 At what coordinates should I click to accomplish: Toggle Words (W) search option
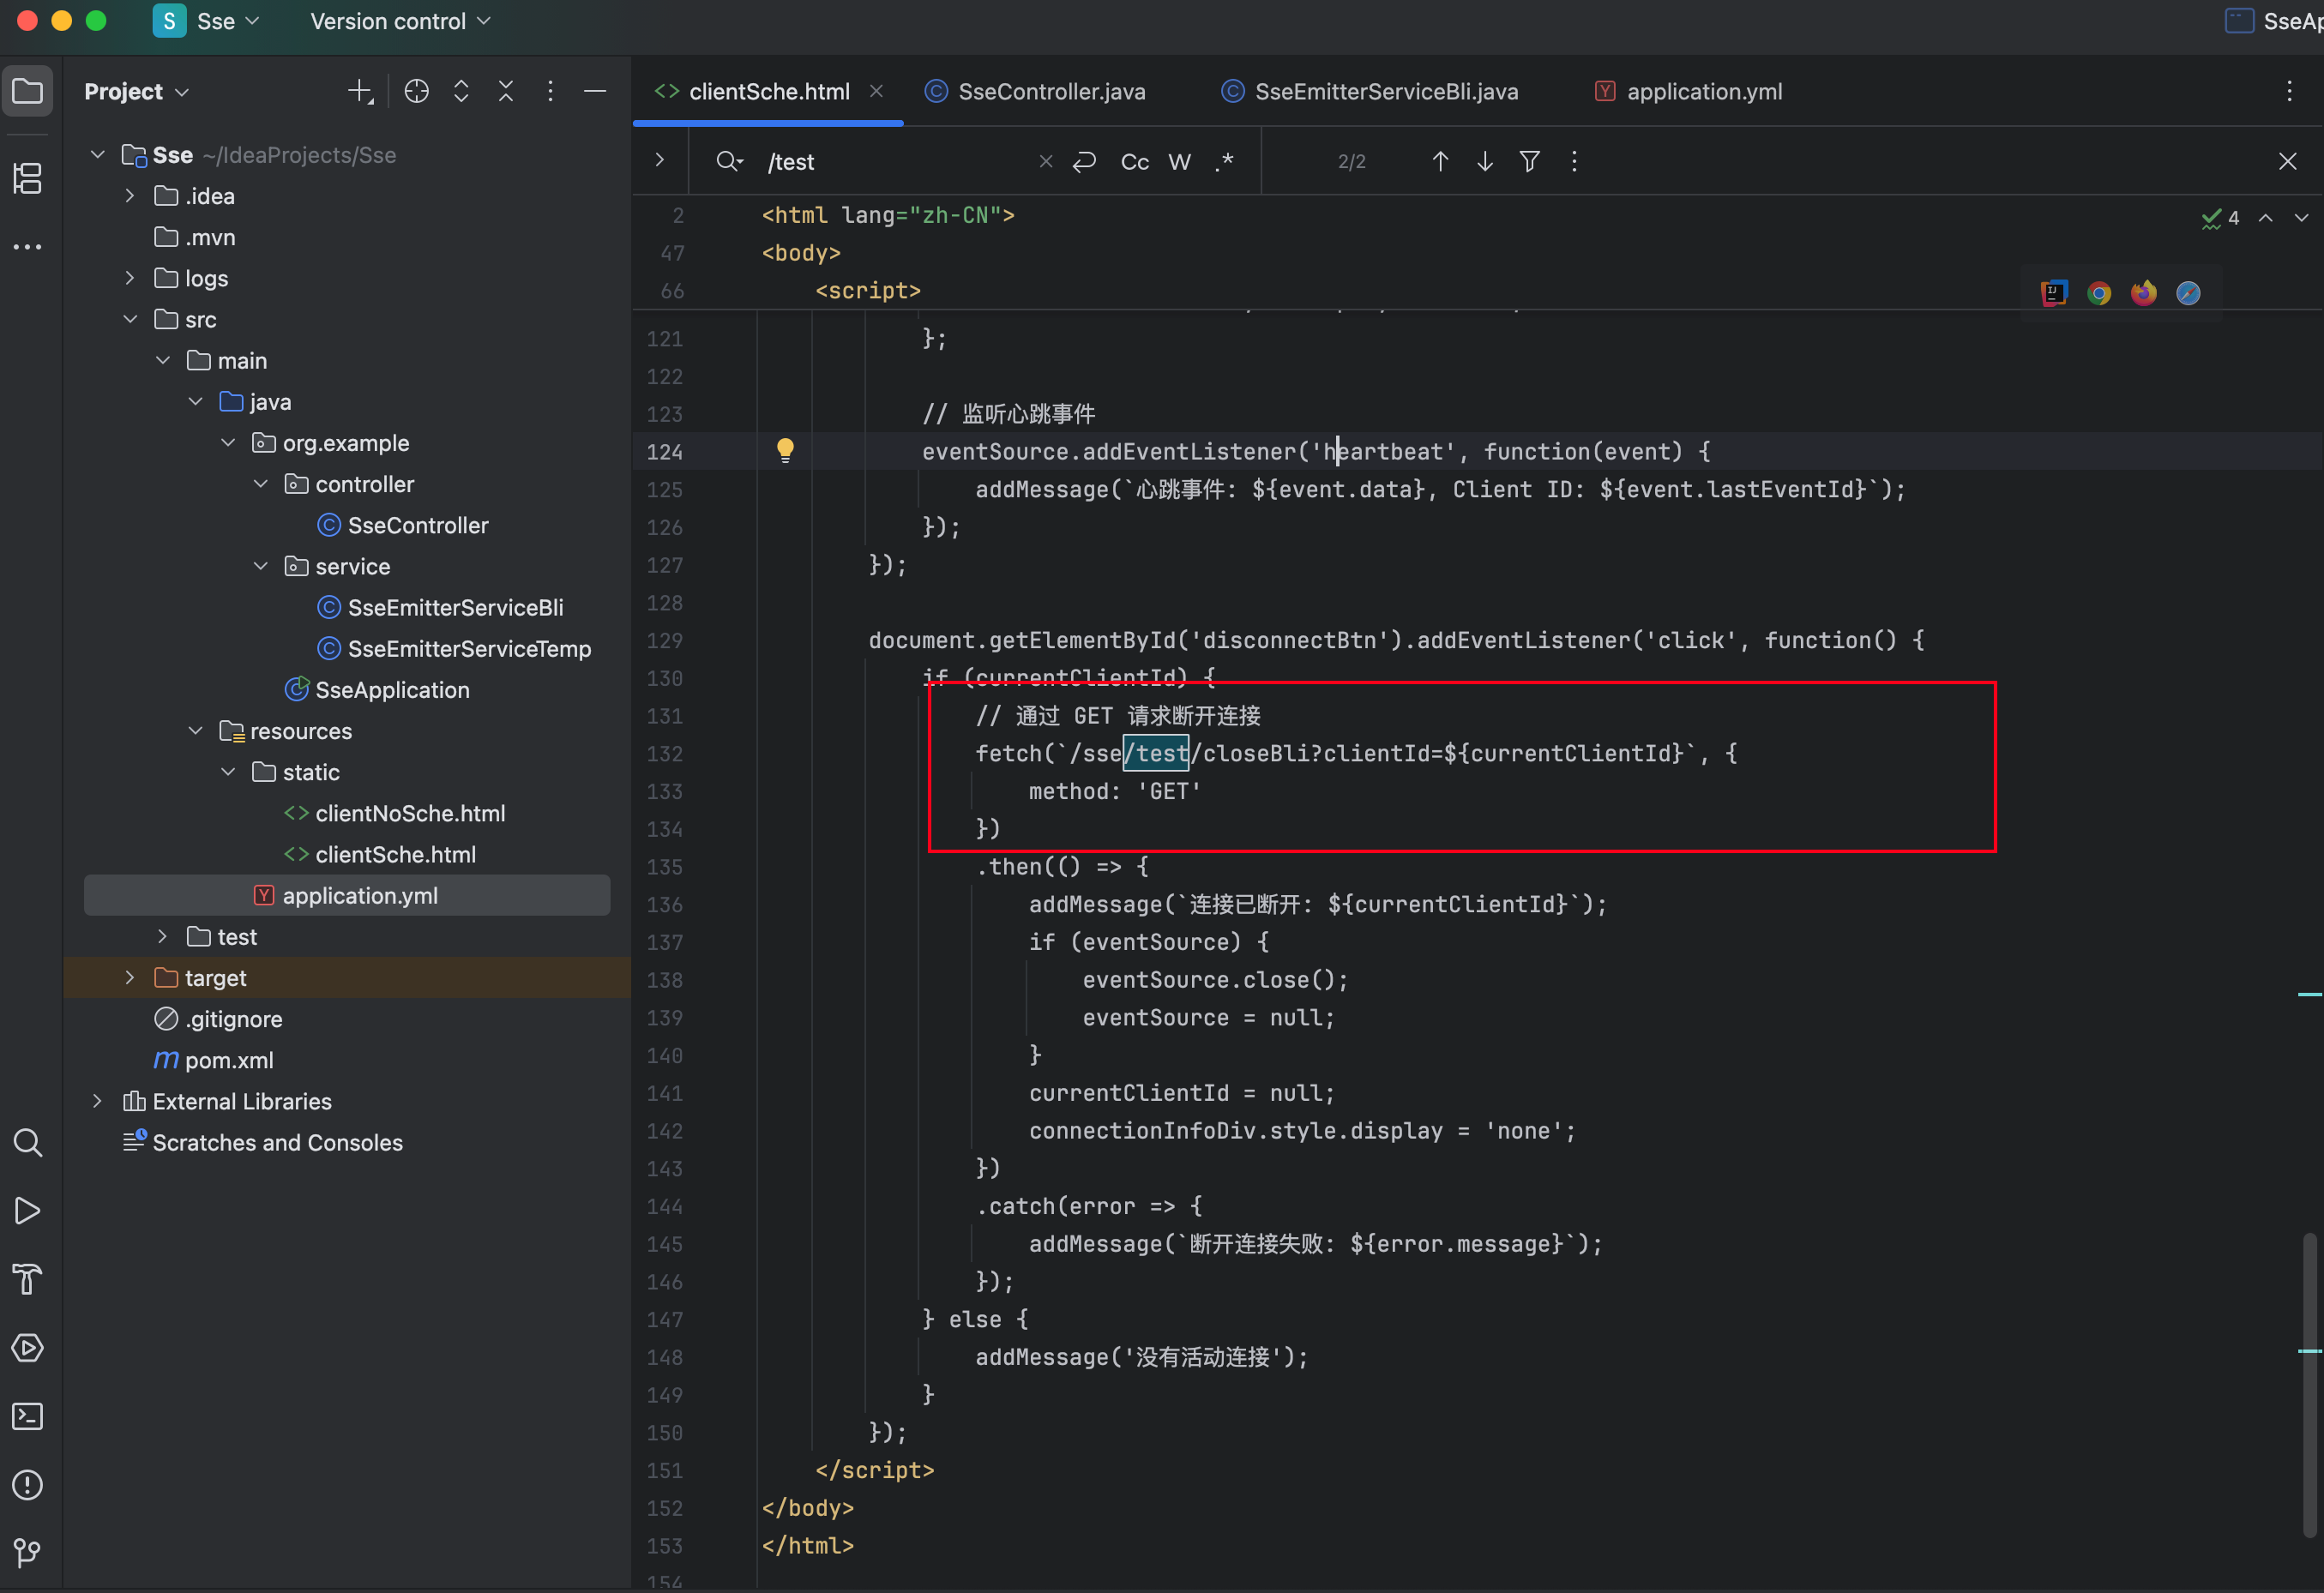pyautogui.click(x=1179, y=162)
